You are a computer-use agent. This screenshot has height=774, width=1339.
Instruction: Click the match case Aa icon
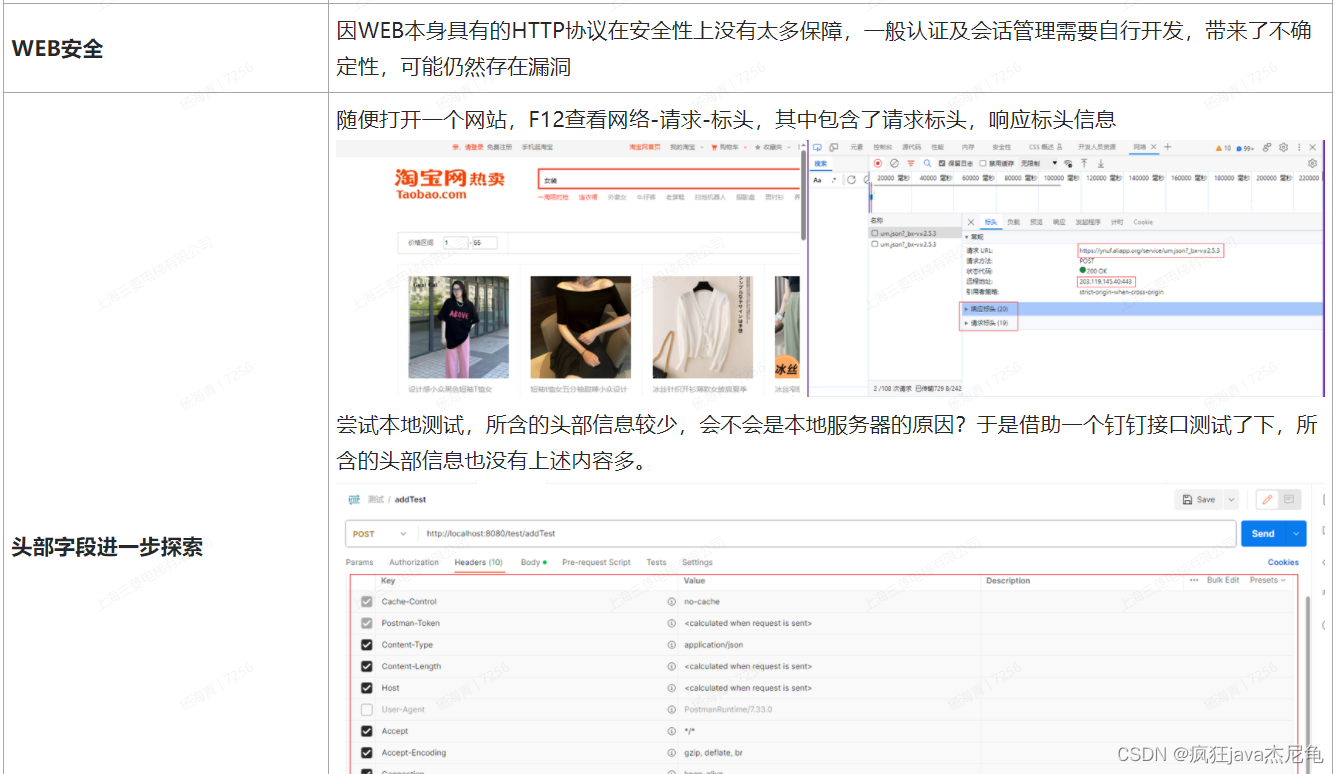[x=817, y=180]
